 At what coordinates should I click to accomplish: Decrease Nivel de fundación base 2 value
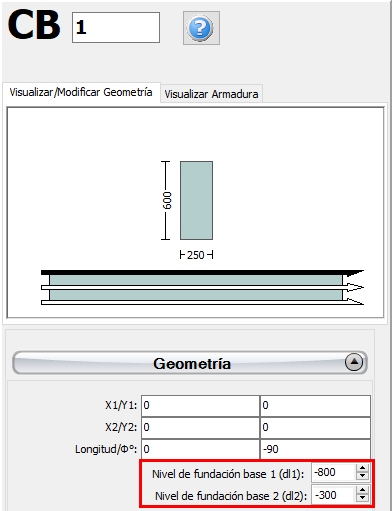[x=362, y=499]
